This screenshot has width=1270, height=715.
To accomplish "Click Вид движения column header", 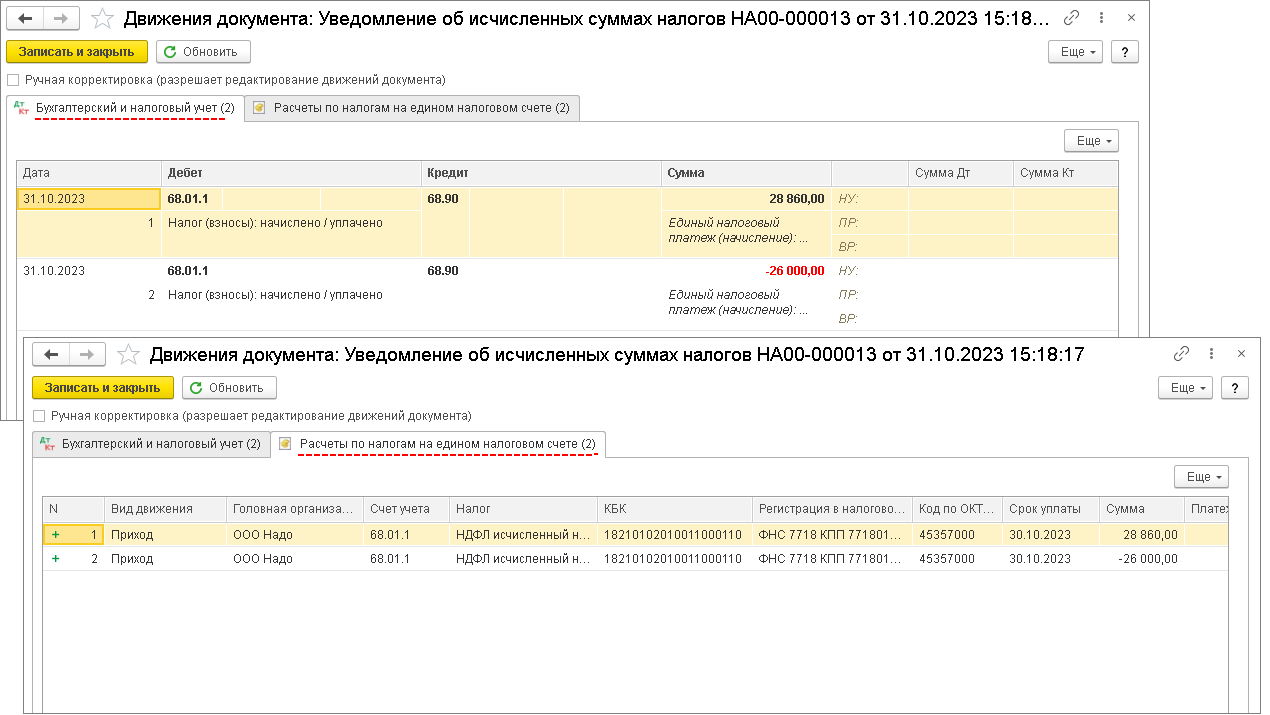I will [x=165, y=509].
